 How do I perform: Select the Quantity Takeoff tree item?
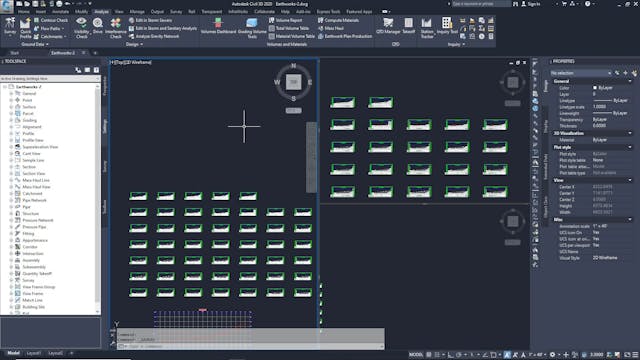click(37, 273)
